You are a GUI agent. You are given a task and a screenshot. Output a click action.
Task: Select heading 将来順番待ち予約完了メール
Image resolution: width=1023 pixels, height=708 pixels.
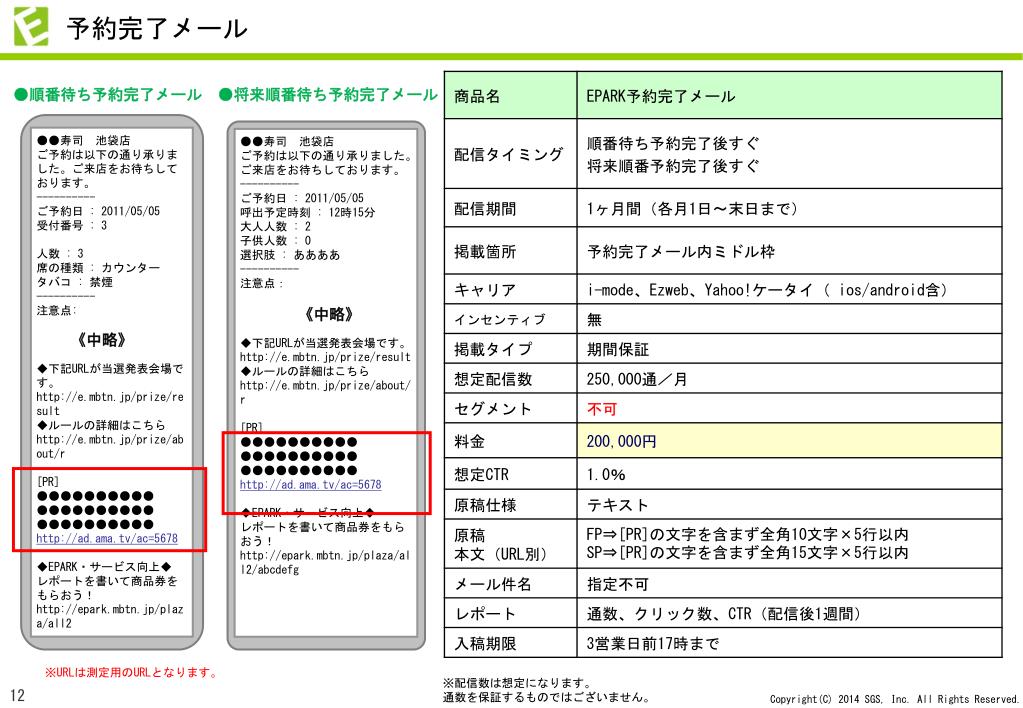pos(328,95)
